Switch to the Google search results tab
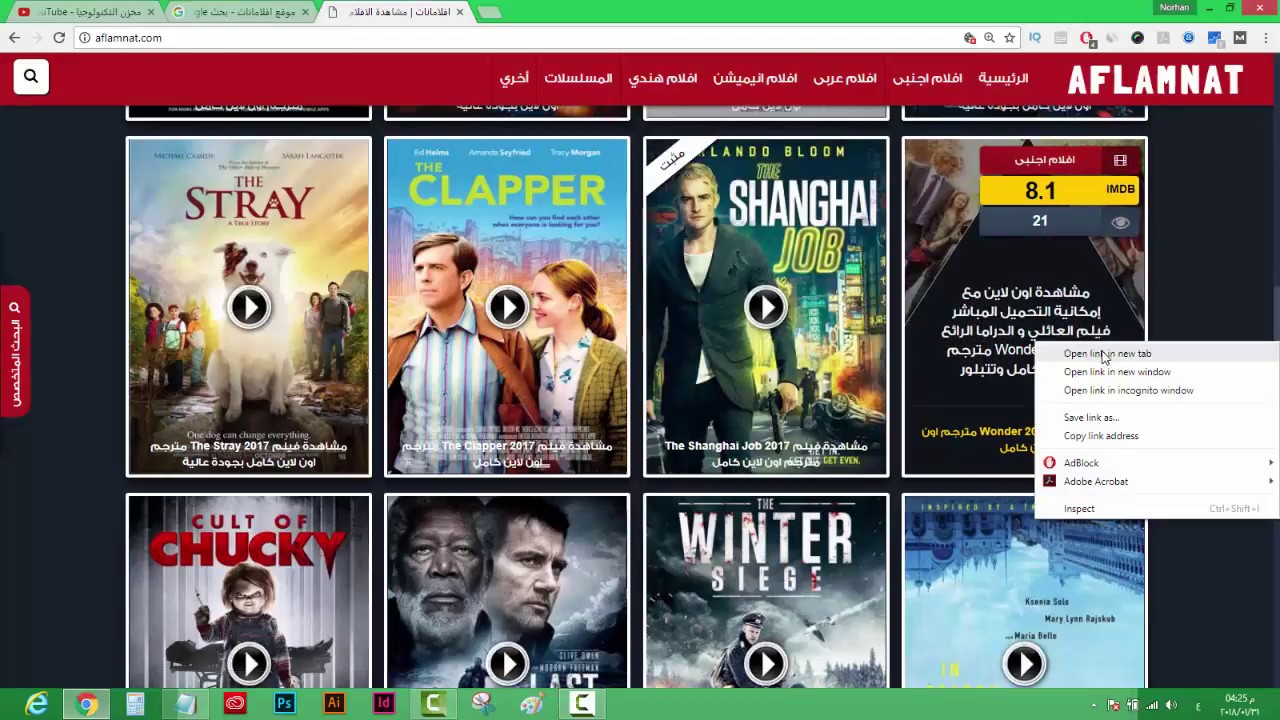 coord(240,12)
